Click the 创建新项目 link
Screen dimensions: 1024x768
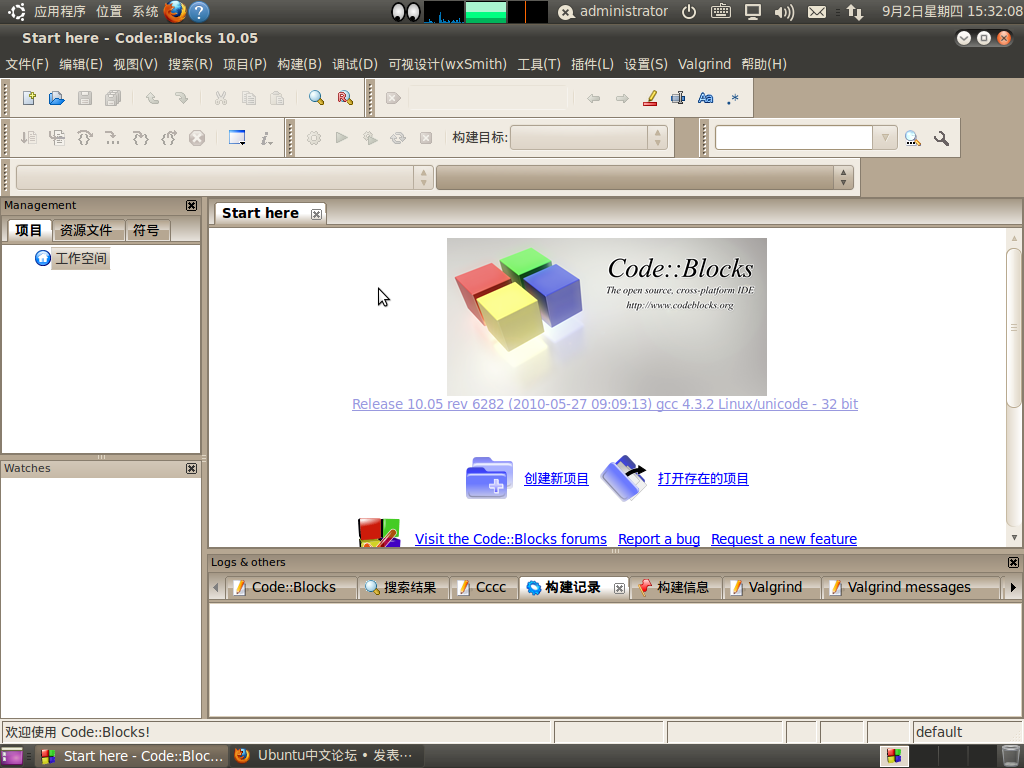coord(556,479)
